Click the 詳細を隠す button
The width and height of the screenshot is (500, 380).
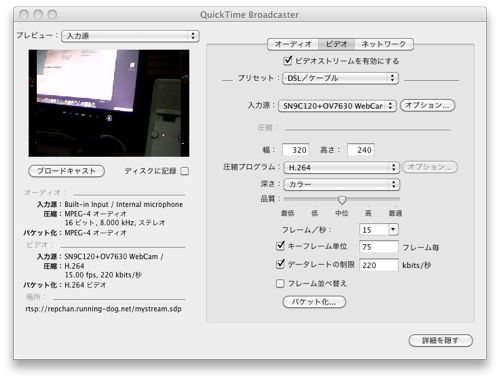pos(441,340)
